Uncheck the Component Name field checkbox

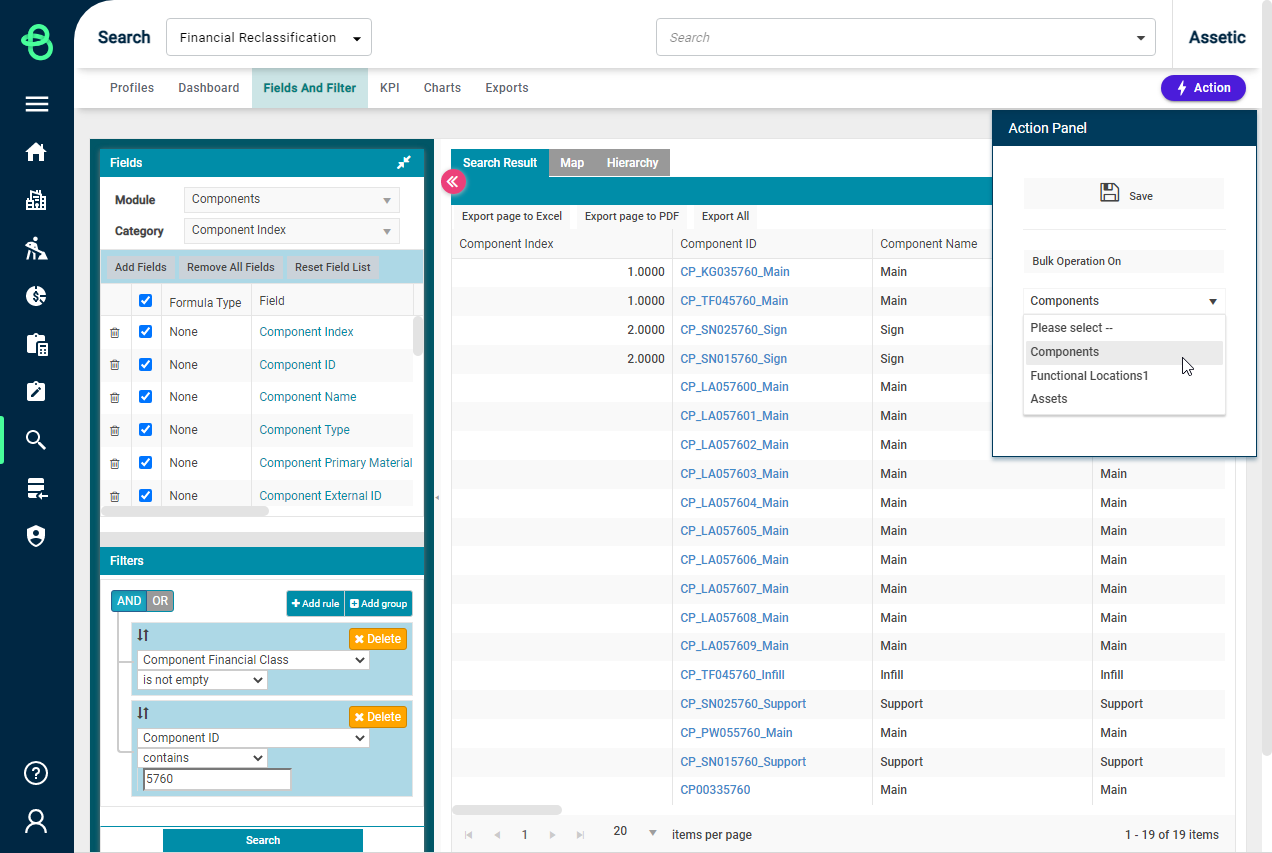pos(145,397)
